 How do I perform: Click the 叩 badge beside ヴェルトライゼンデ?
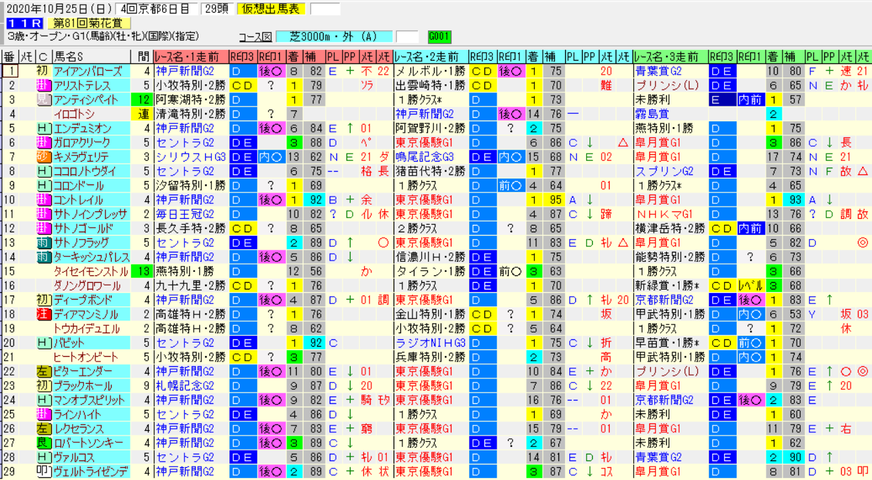(x=43, y=472)
